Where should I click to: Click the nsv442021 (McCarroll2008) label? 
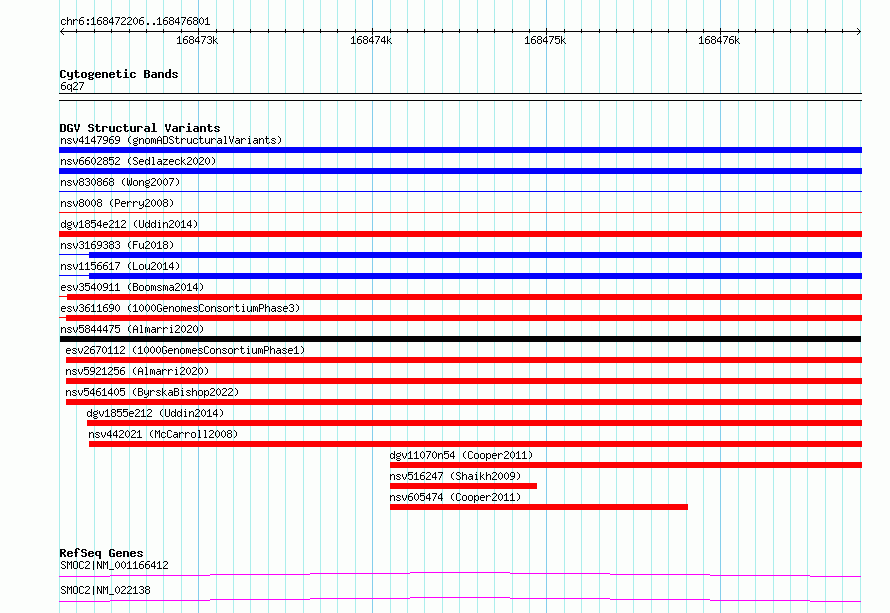pyautogui.click(x=163, y=434)
